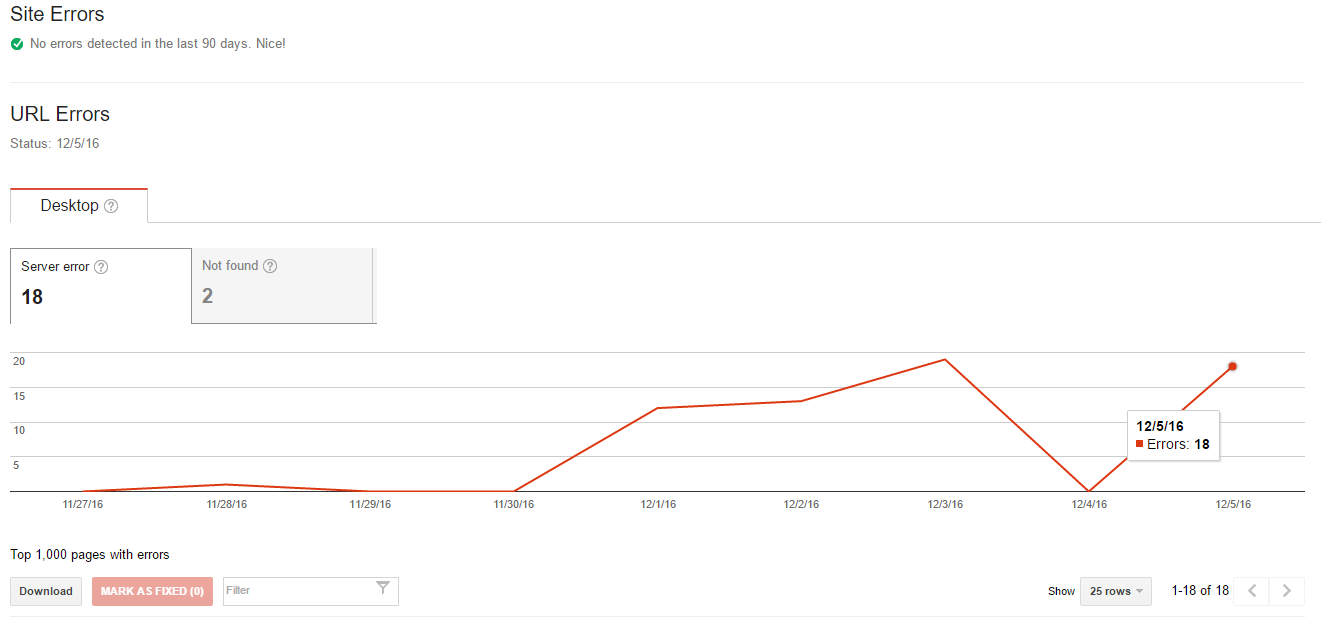Click the 'Status: 12/5/16' text
Viewport: 1337px width, 619px height.
coord(55,144)
